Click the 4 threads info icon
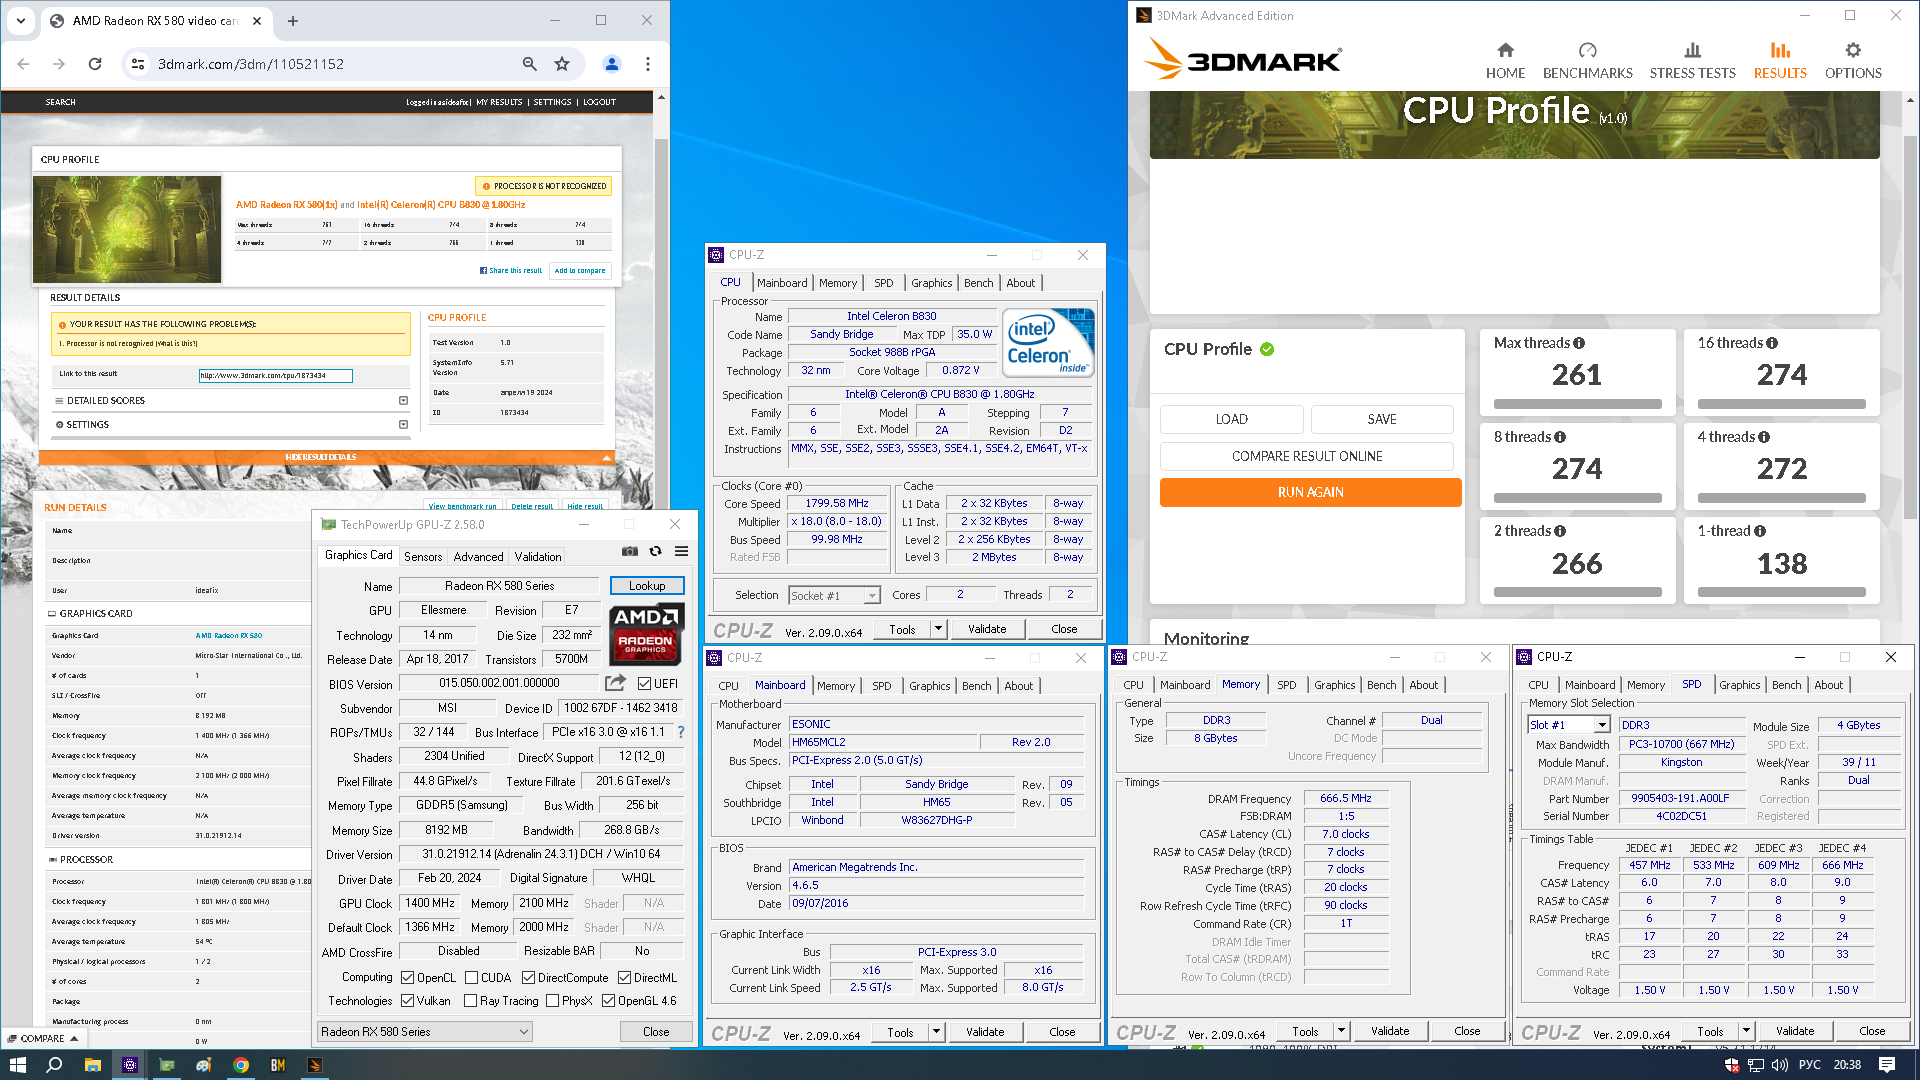 (x=1764, y=437)
